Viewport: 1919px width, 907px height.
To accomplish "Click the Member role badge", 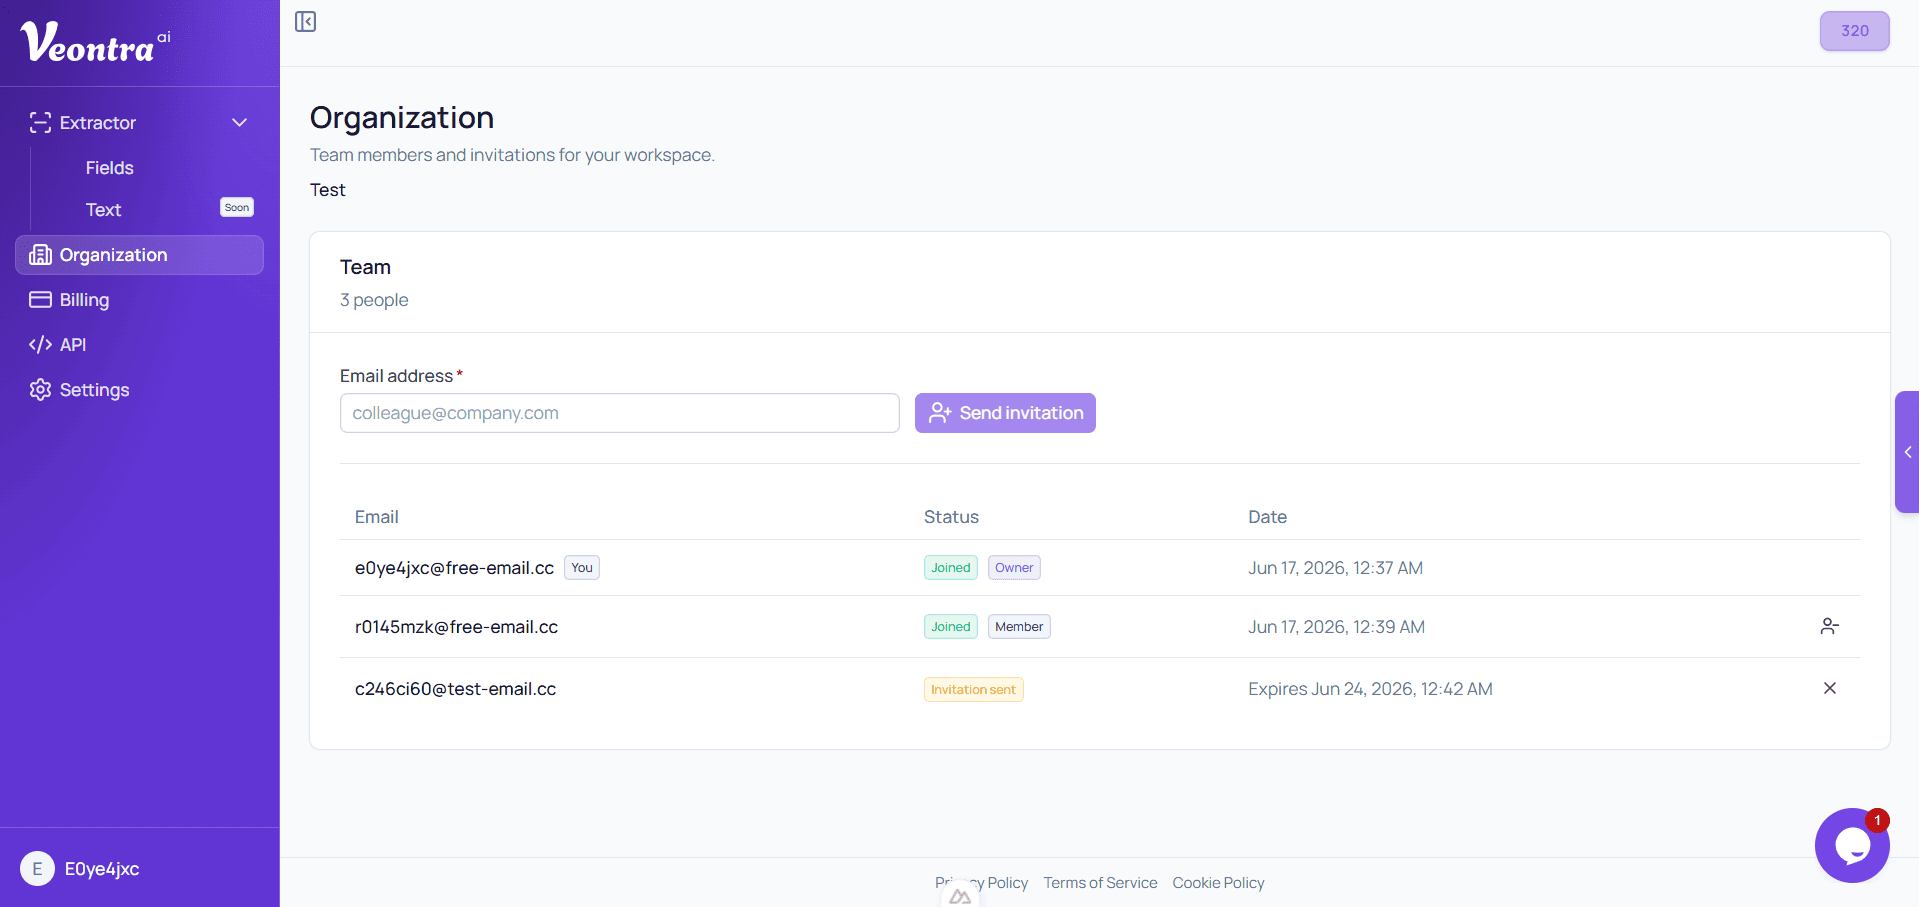I will point(1019,627).
